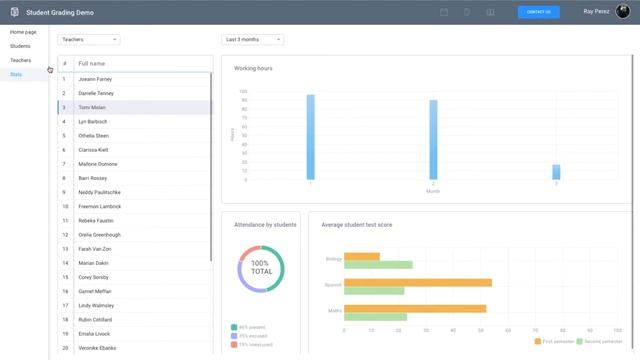Toggle the purple excused legend swatch

(234, 336)
